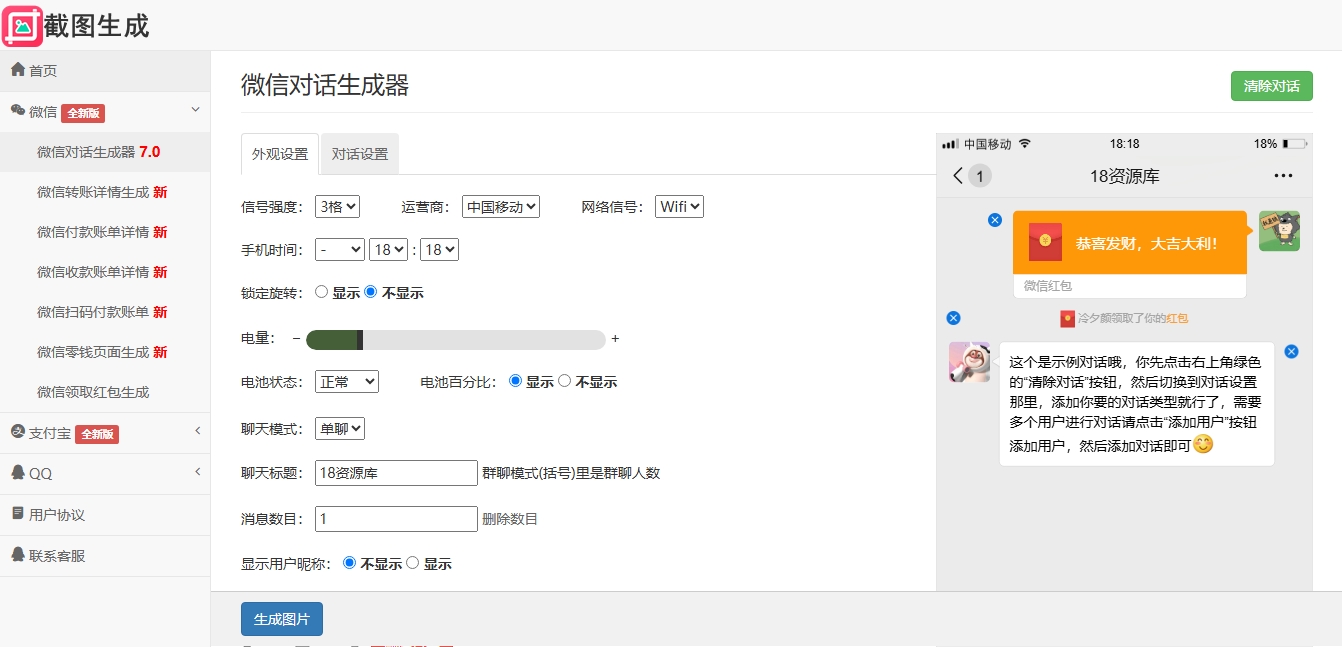Open the 信号强度 dropdown
This screenshot has height=647, width=1342.
[337, 207]
